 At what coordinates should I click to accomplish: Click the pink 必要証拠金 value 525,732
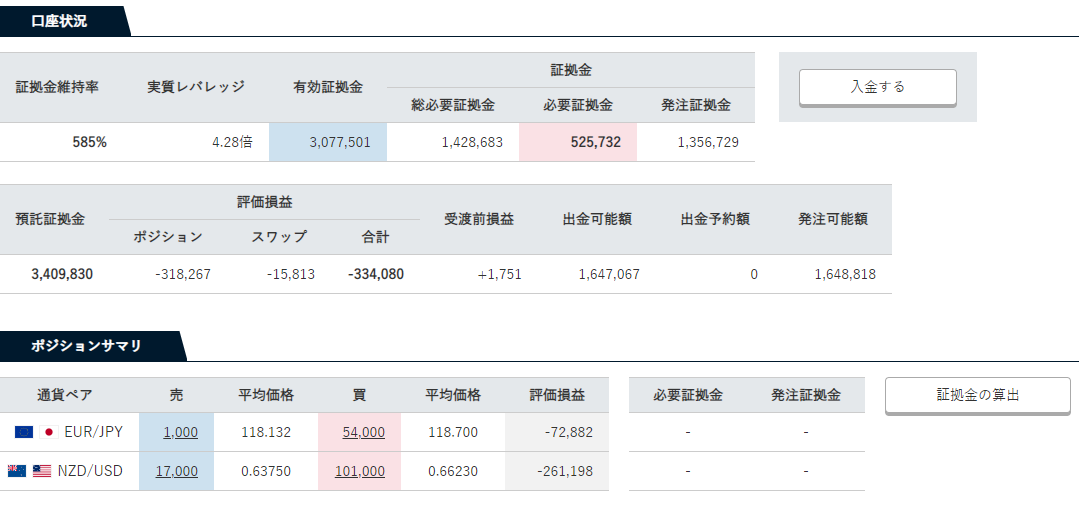tap(596, 142)
